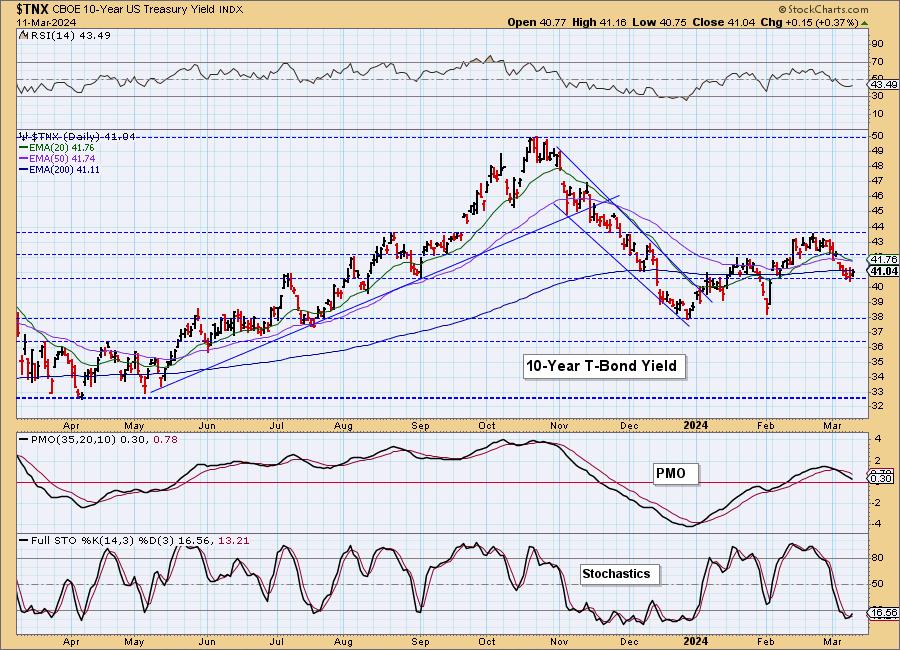The height and width of the screenshot is (650, 900).
Task: Click the black line swatch before Full STO
Action: coord(24,540)
